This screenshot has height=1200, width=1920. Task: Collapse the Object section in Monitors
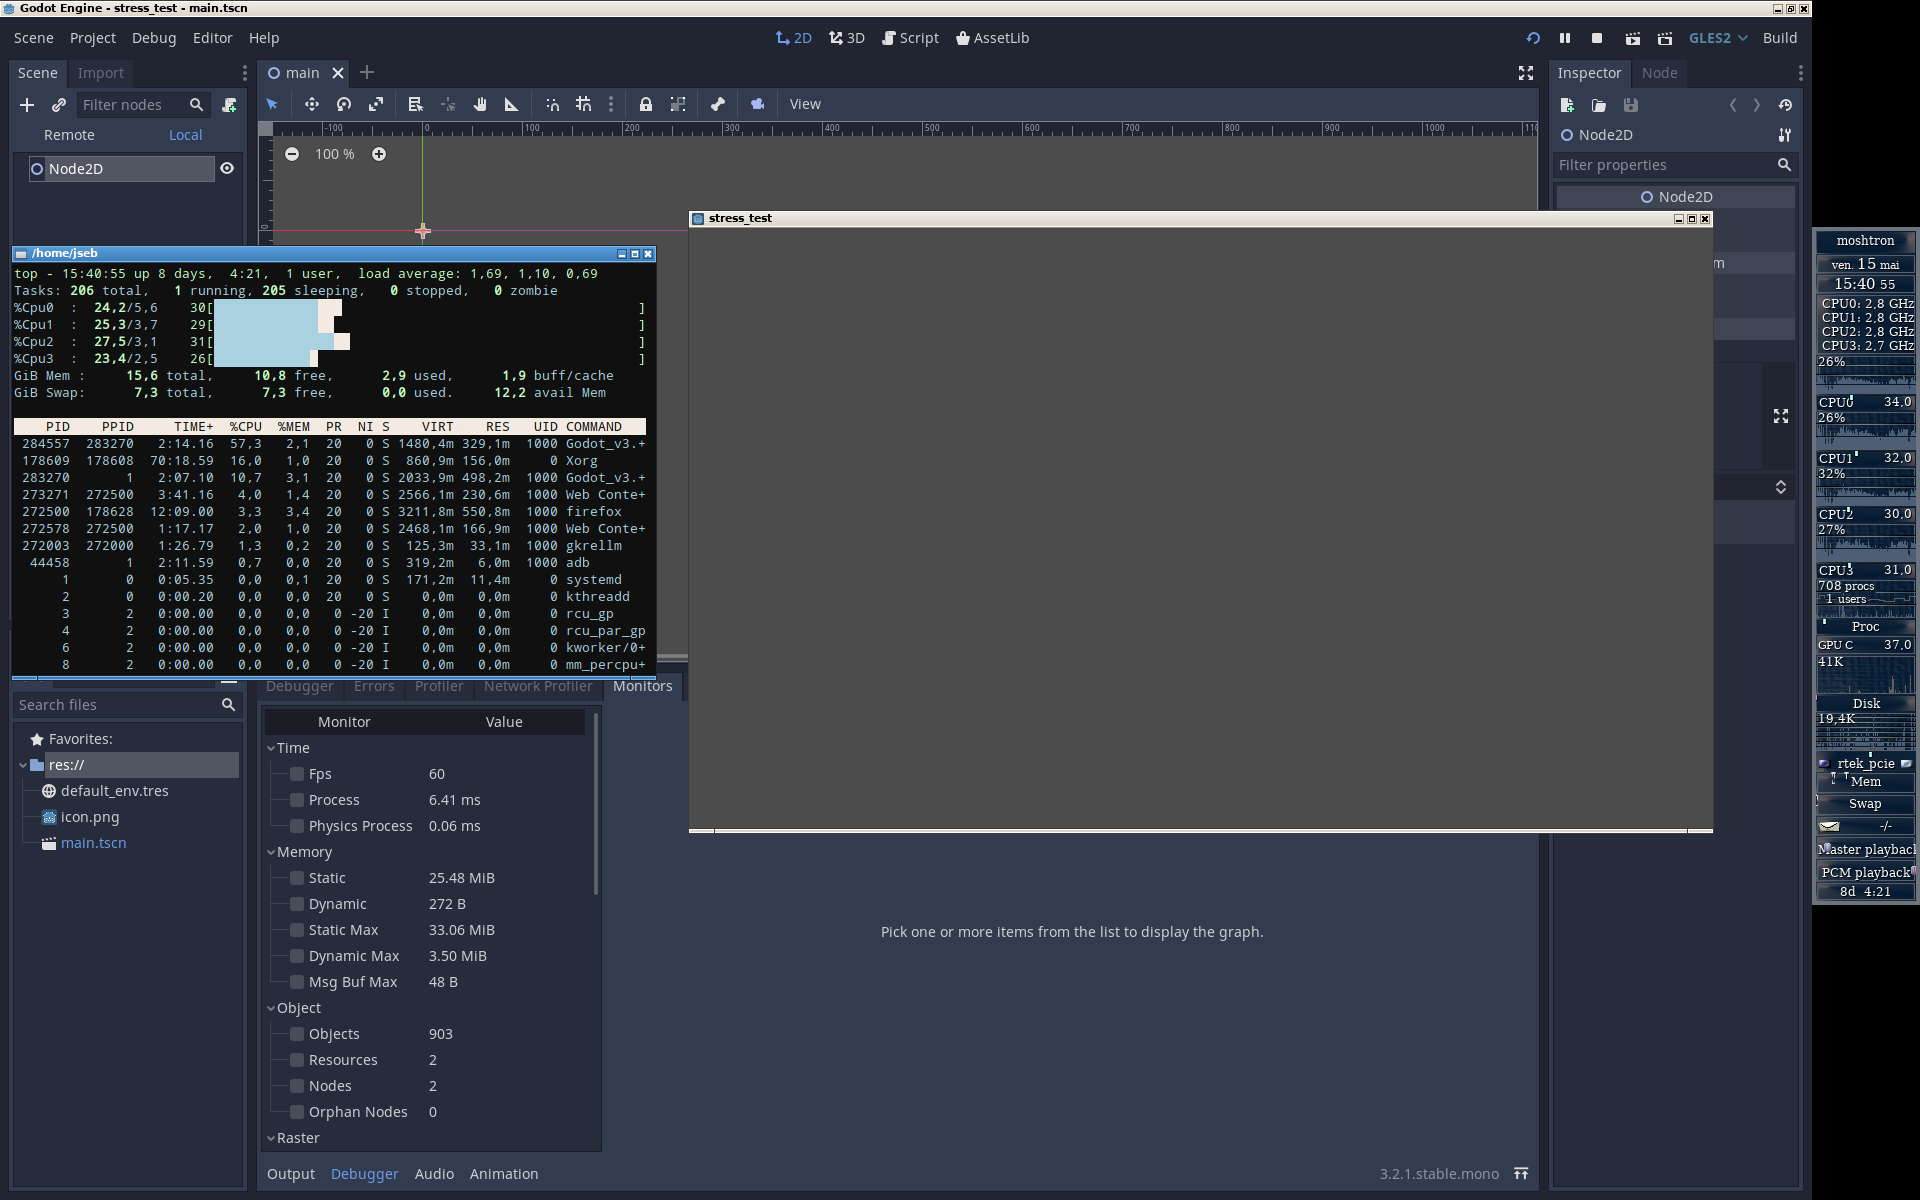point(270,1007)
